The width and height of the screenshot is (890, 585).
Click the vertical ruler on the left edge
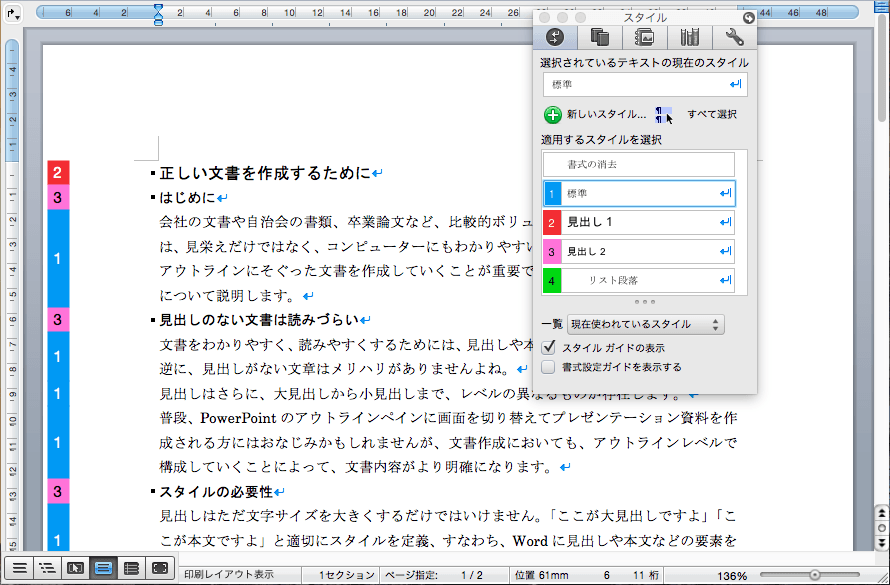12,295
